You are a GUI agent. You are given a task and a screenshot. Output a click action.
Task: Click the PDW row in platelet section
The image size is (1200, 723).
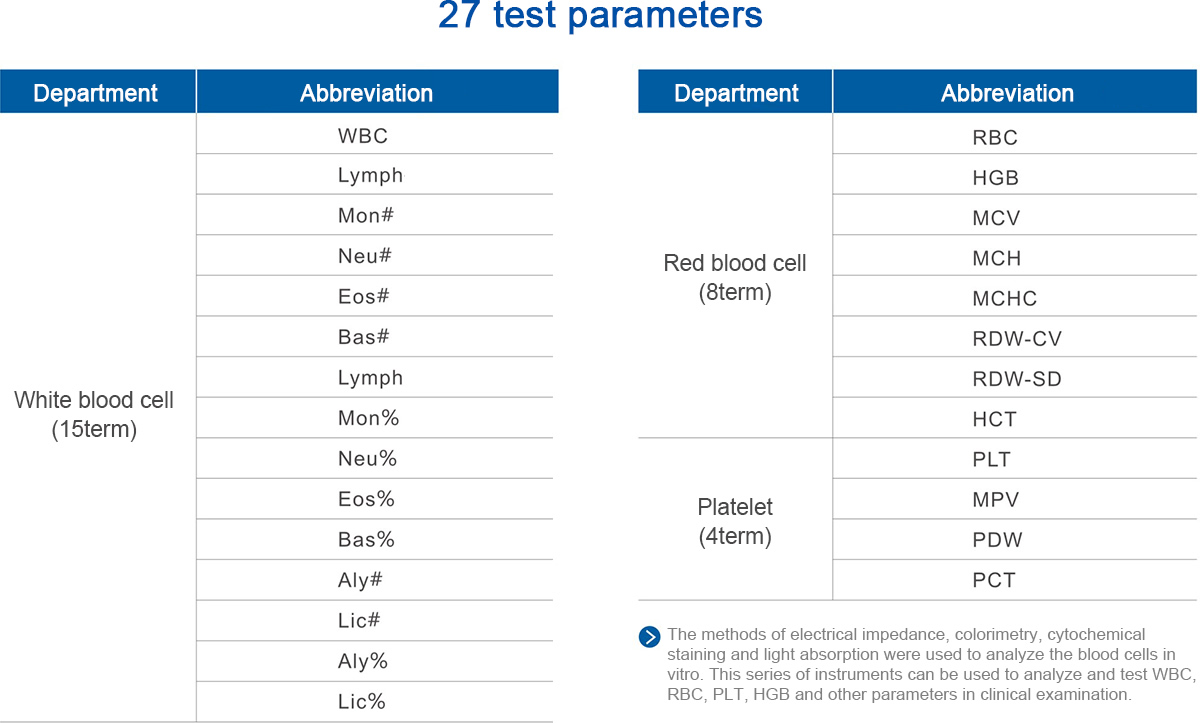click(x=1014, y=540)
